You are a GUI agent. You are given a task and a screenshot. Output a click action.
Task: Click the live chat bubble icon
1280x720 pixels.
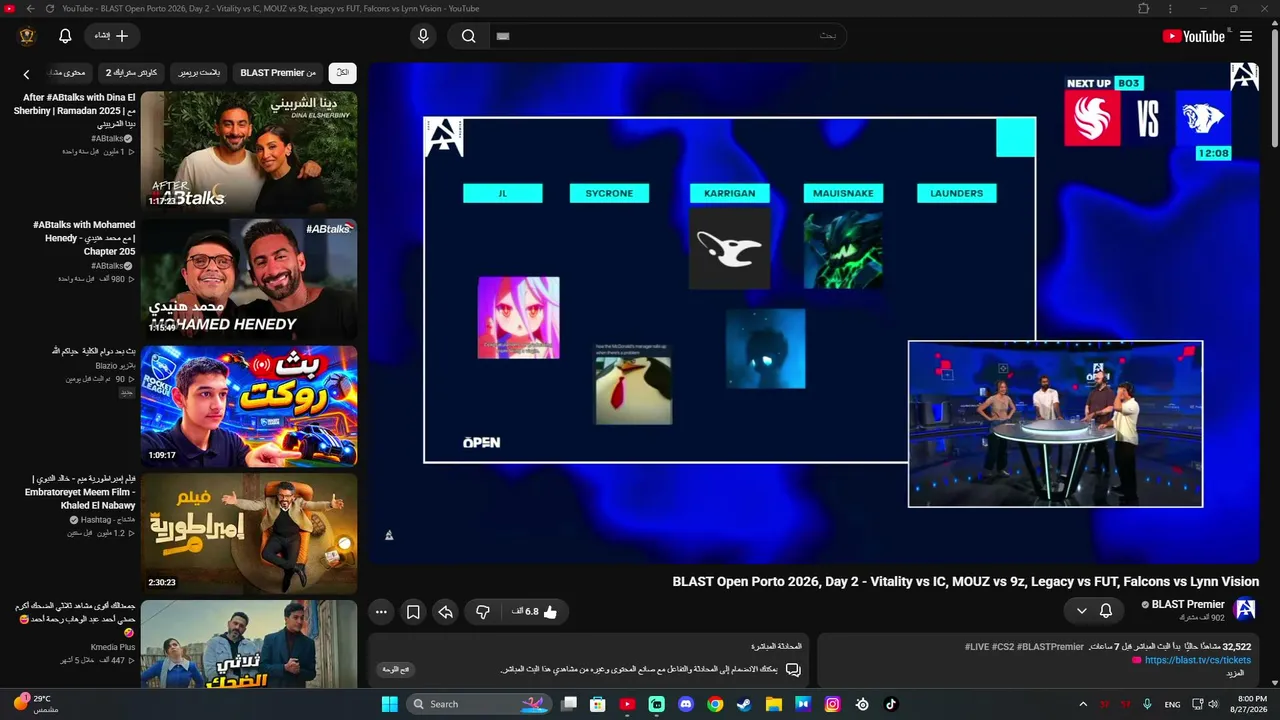pos(793,669)
